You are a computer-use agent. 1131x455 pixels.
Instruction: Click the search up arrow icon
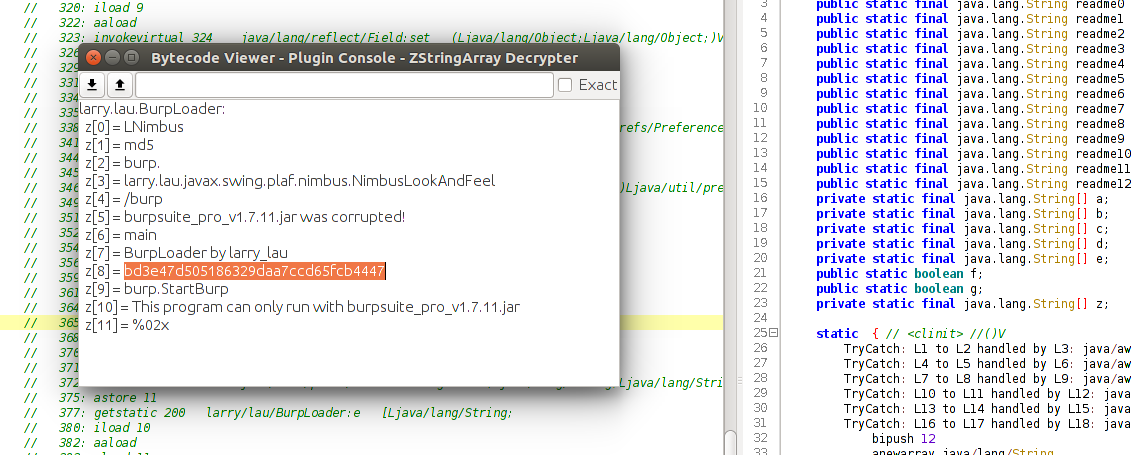[x=120, y=85]
